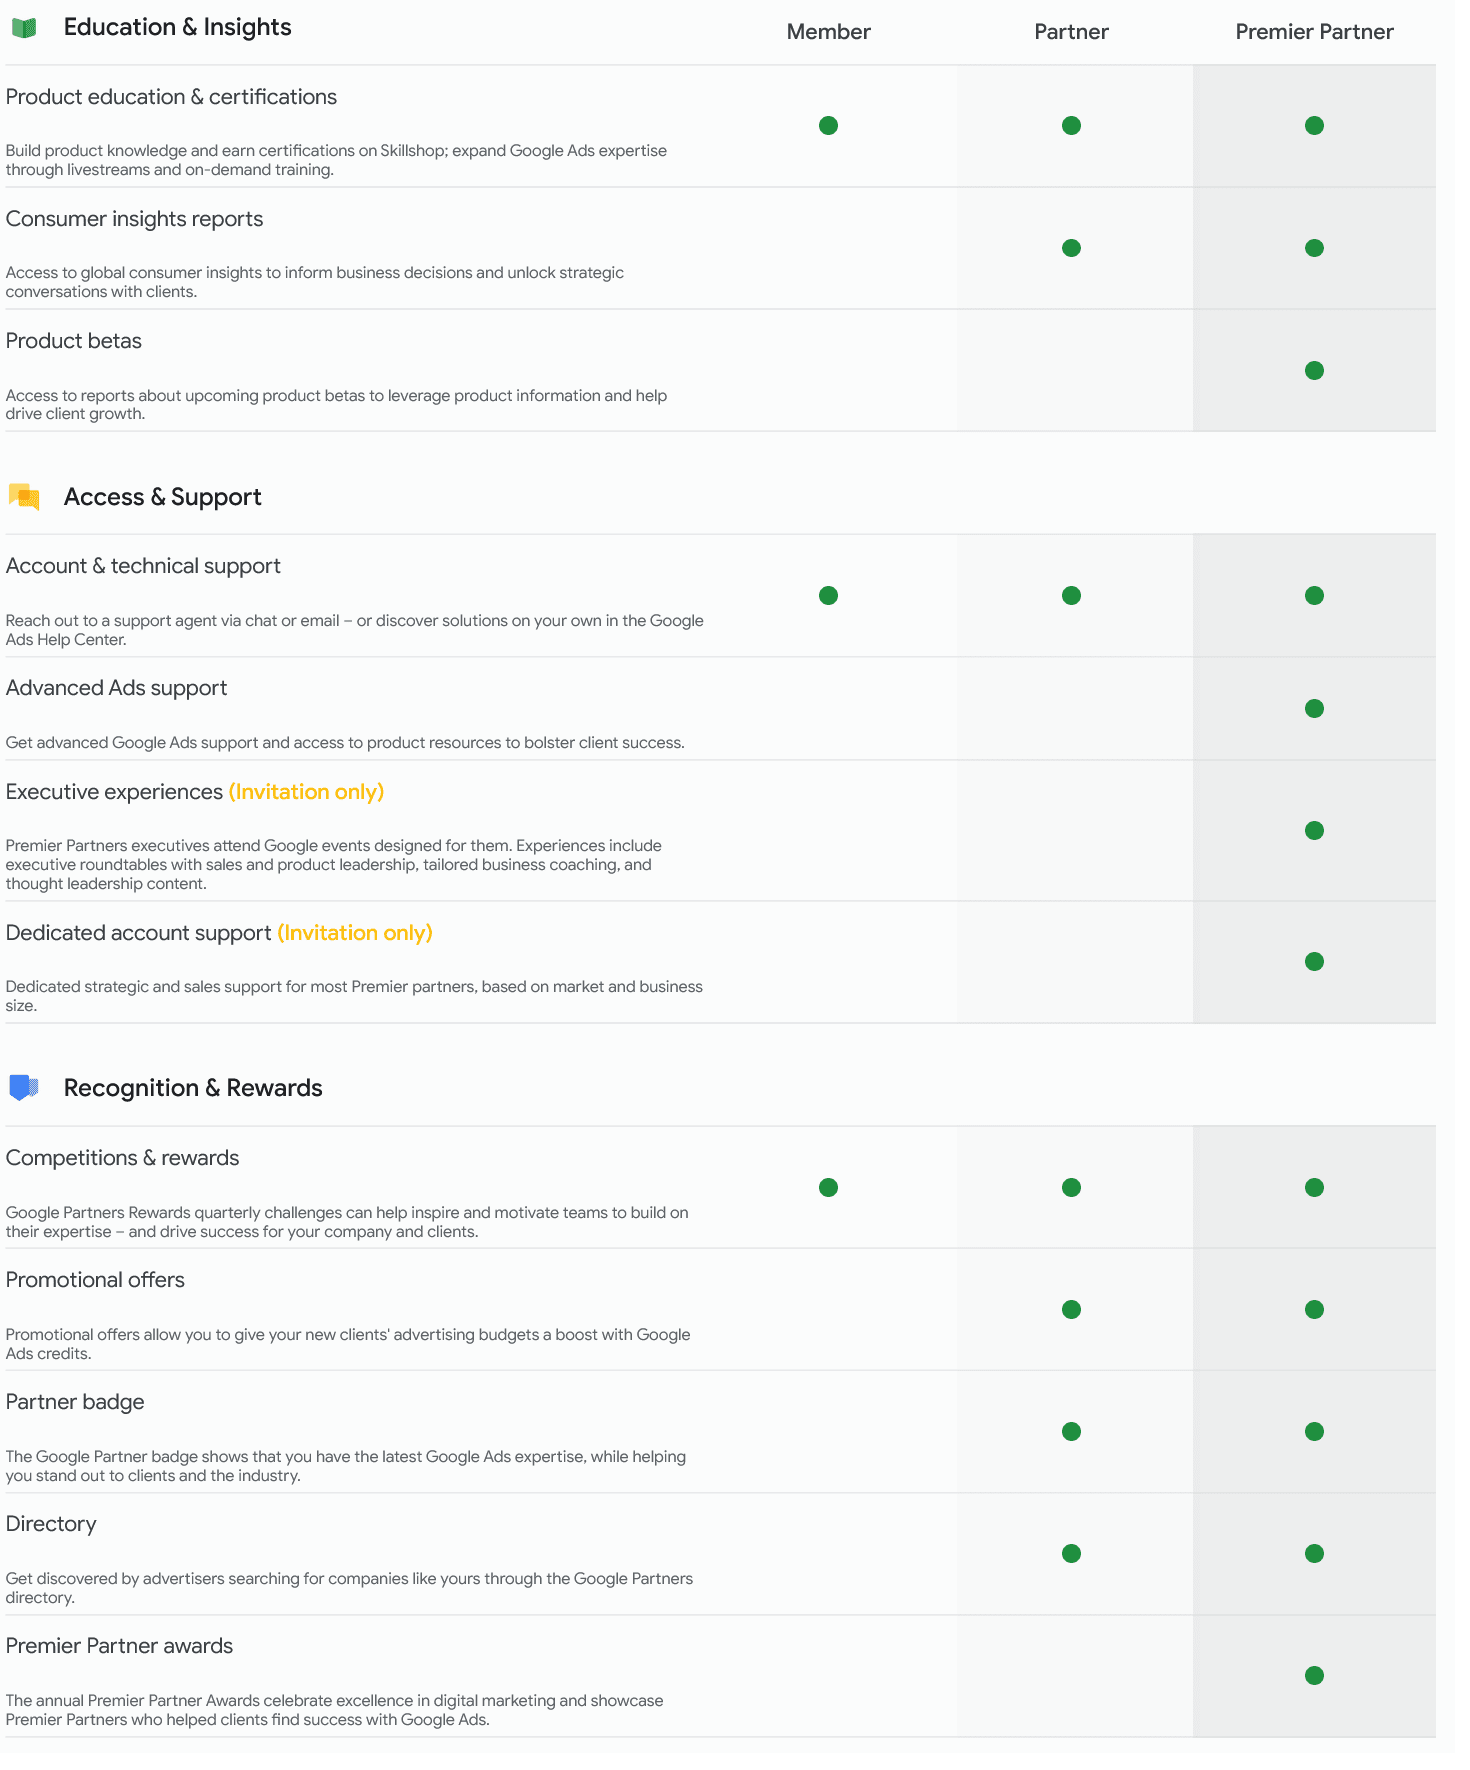This screenshot has width=1470, height=1770.
Task: Select the Premier Partner column header
Action: point(1314,32)
